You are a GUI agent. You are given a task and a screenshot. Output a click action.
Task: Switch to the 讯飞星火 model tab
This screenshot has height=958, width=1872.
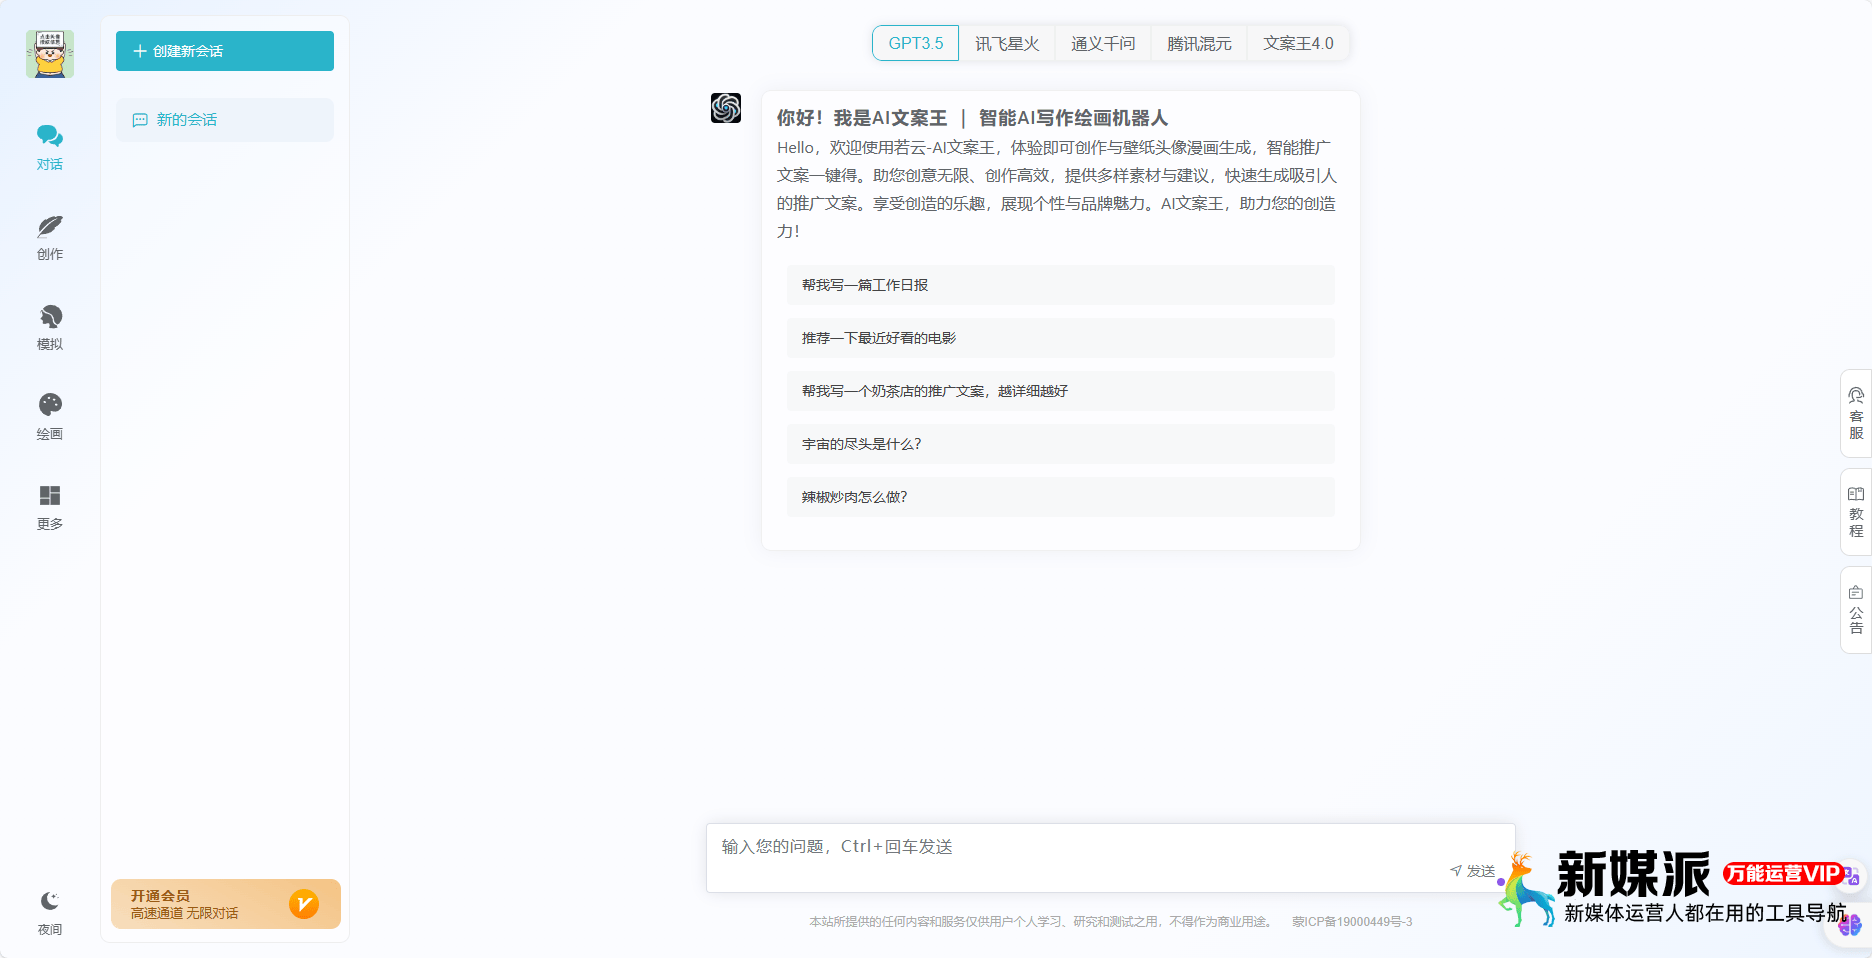pos(1008,43)
